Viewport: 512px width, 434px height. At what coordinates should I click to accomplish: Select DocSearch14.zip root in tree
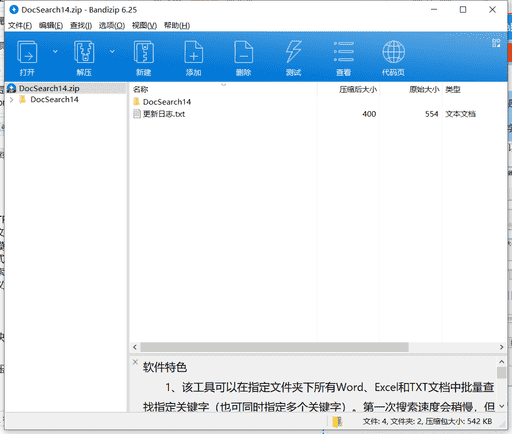click(49, 88)
